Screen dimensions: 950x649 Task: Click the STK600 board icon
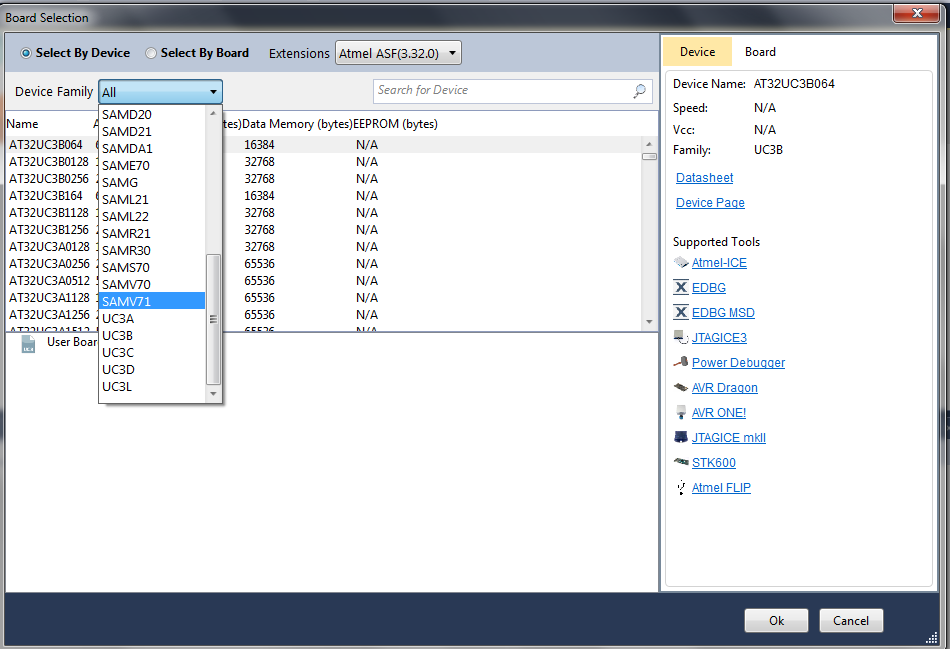click(681, 463)
